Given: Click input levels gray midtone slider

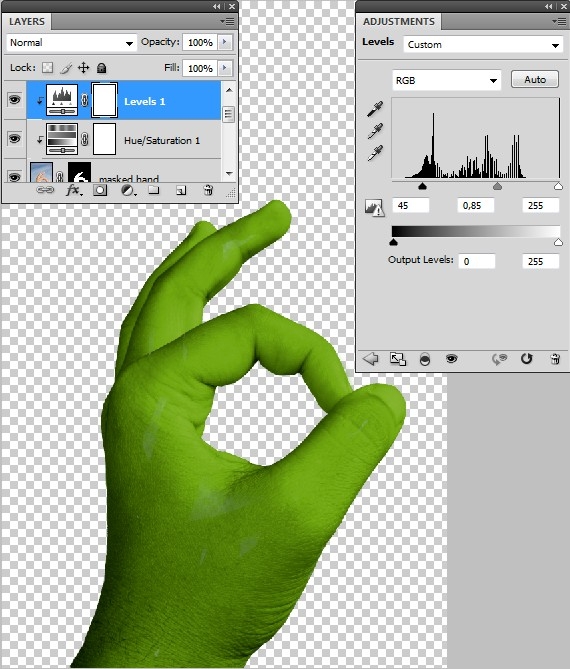Looking at the screenshot, I should coord(497,186).
